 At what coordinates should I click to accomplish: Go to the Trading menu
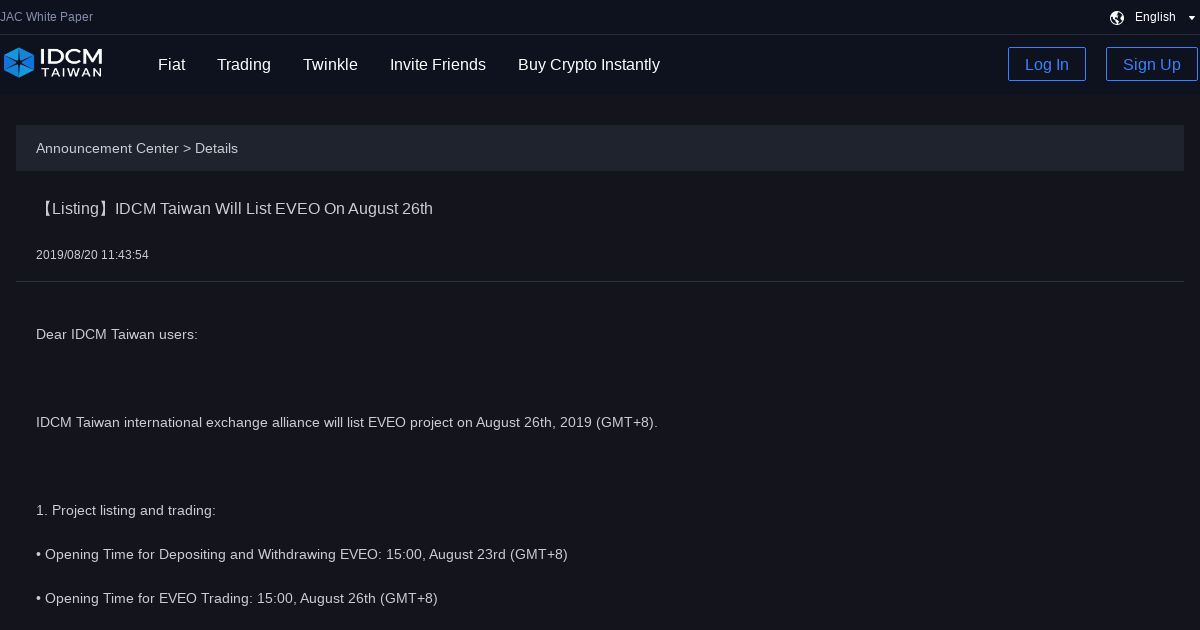pyautogui.click(x=243, y=64)
